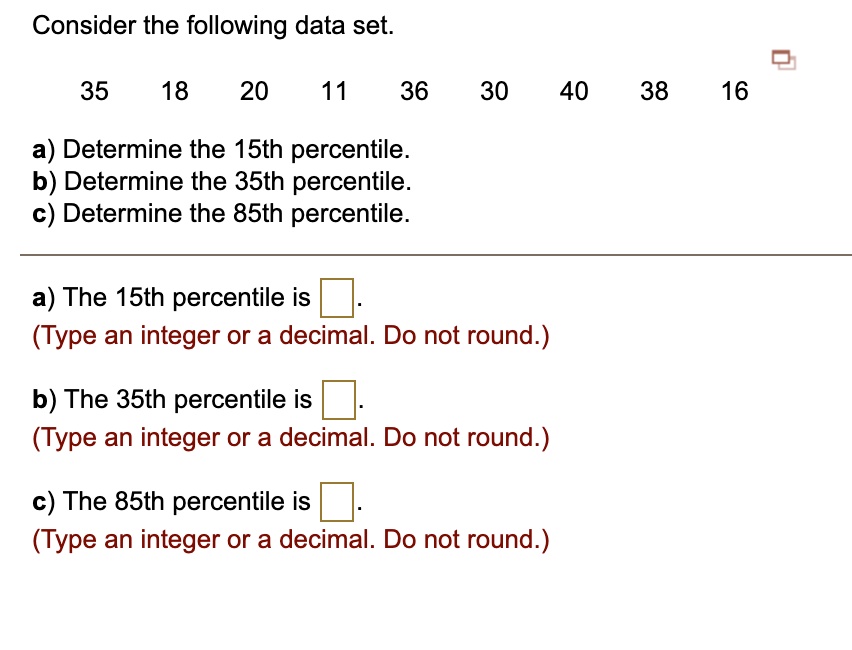Screen dimensions: 852x650
Task: Select the data value 30
Action: pos(494,91)
